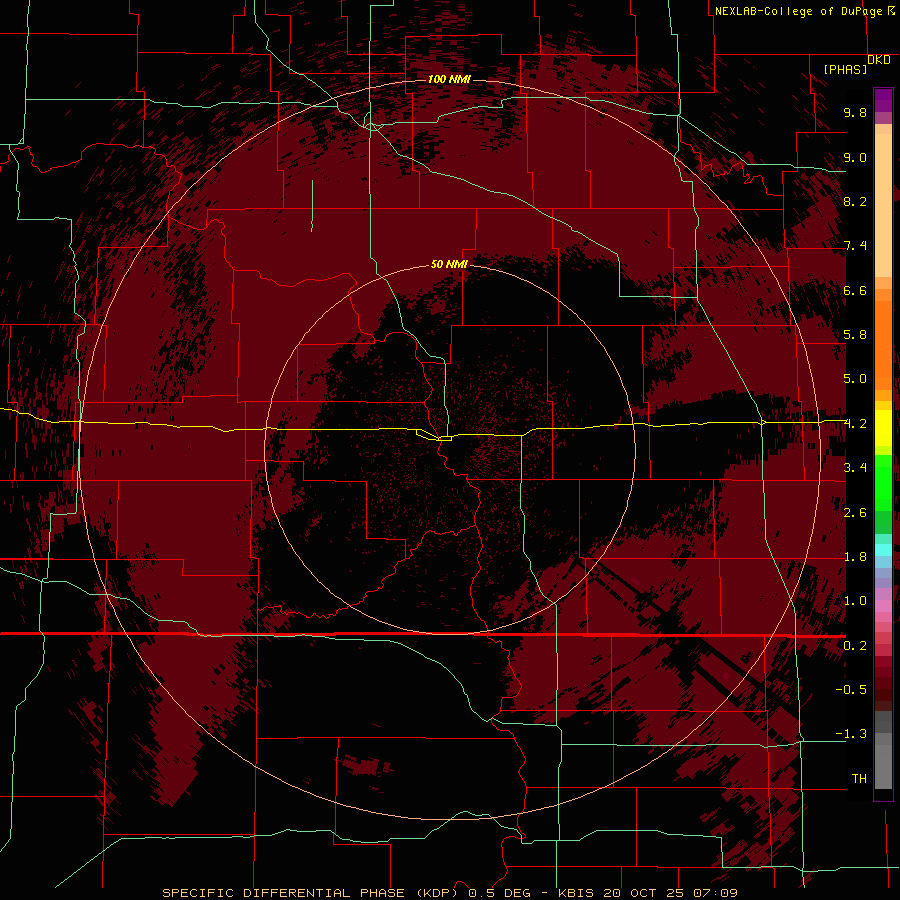
Task: Click the 0.2 scale value
Action: tap(855, 646)
